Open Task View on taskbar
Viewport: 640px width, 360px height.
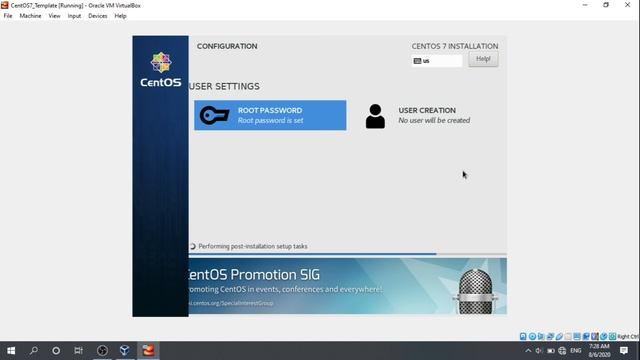(78, 351)
